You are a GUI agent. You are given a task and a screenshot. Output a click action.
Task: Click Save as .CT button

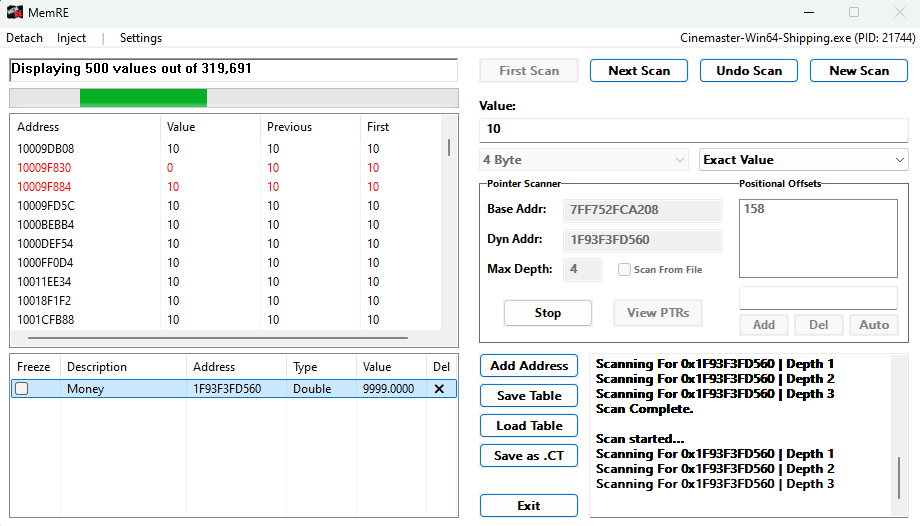click(529, 456)
